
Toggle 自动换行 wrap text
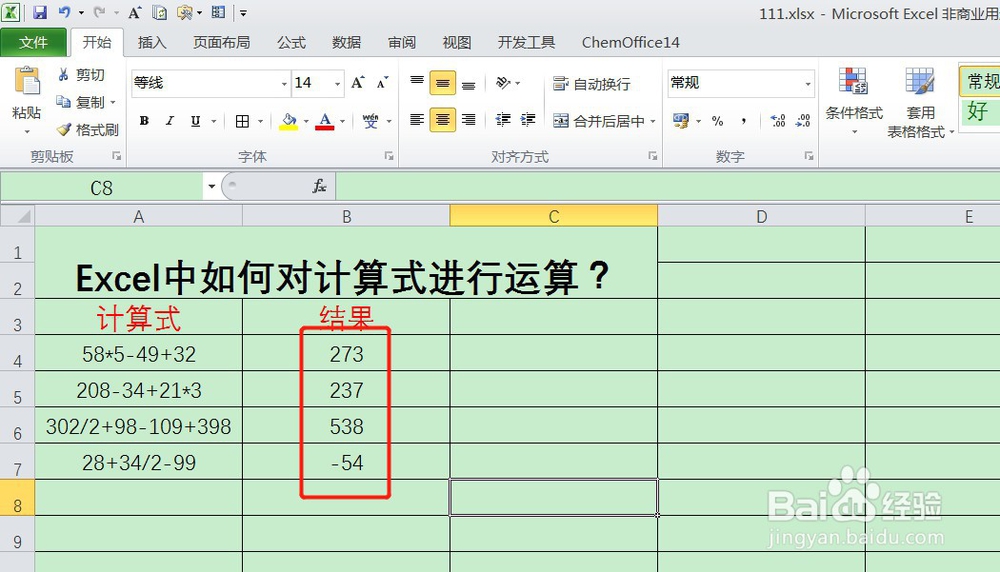pyautogui.click(x=591, y=84)
